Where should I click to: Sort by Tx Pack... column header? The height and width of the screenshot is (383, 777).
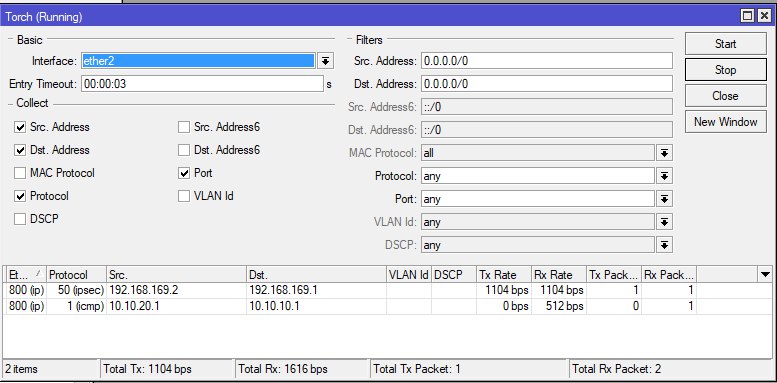coord(614,274)
